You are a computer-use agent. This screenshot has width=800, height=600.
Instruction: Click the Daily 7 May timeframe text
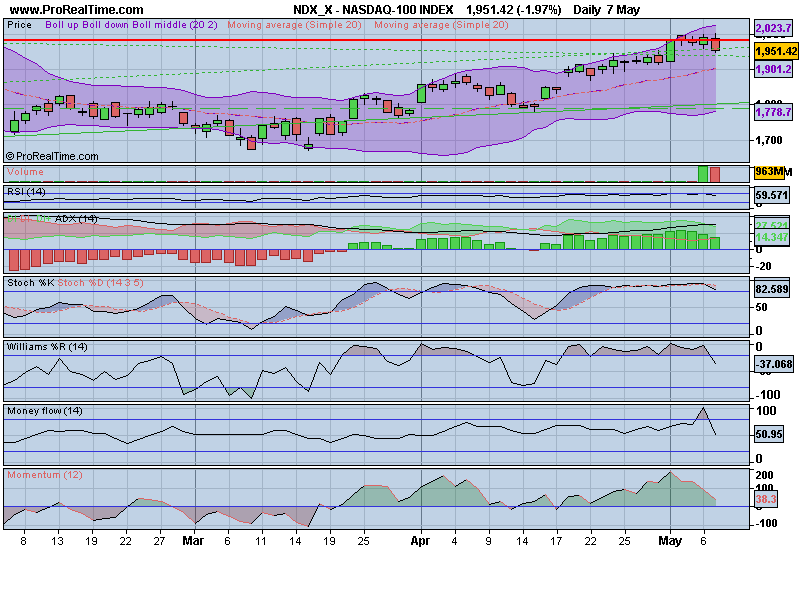point(606,10)
